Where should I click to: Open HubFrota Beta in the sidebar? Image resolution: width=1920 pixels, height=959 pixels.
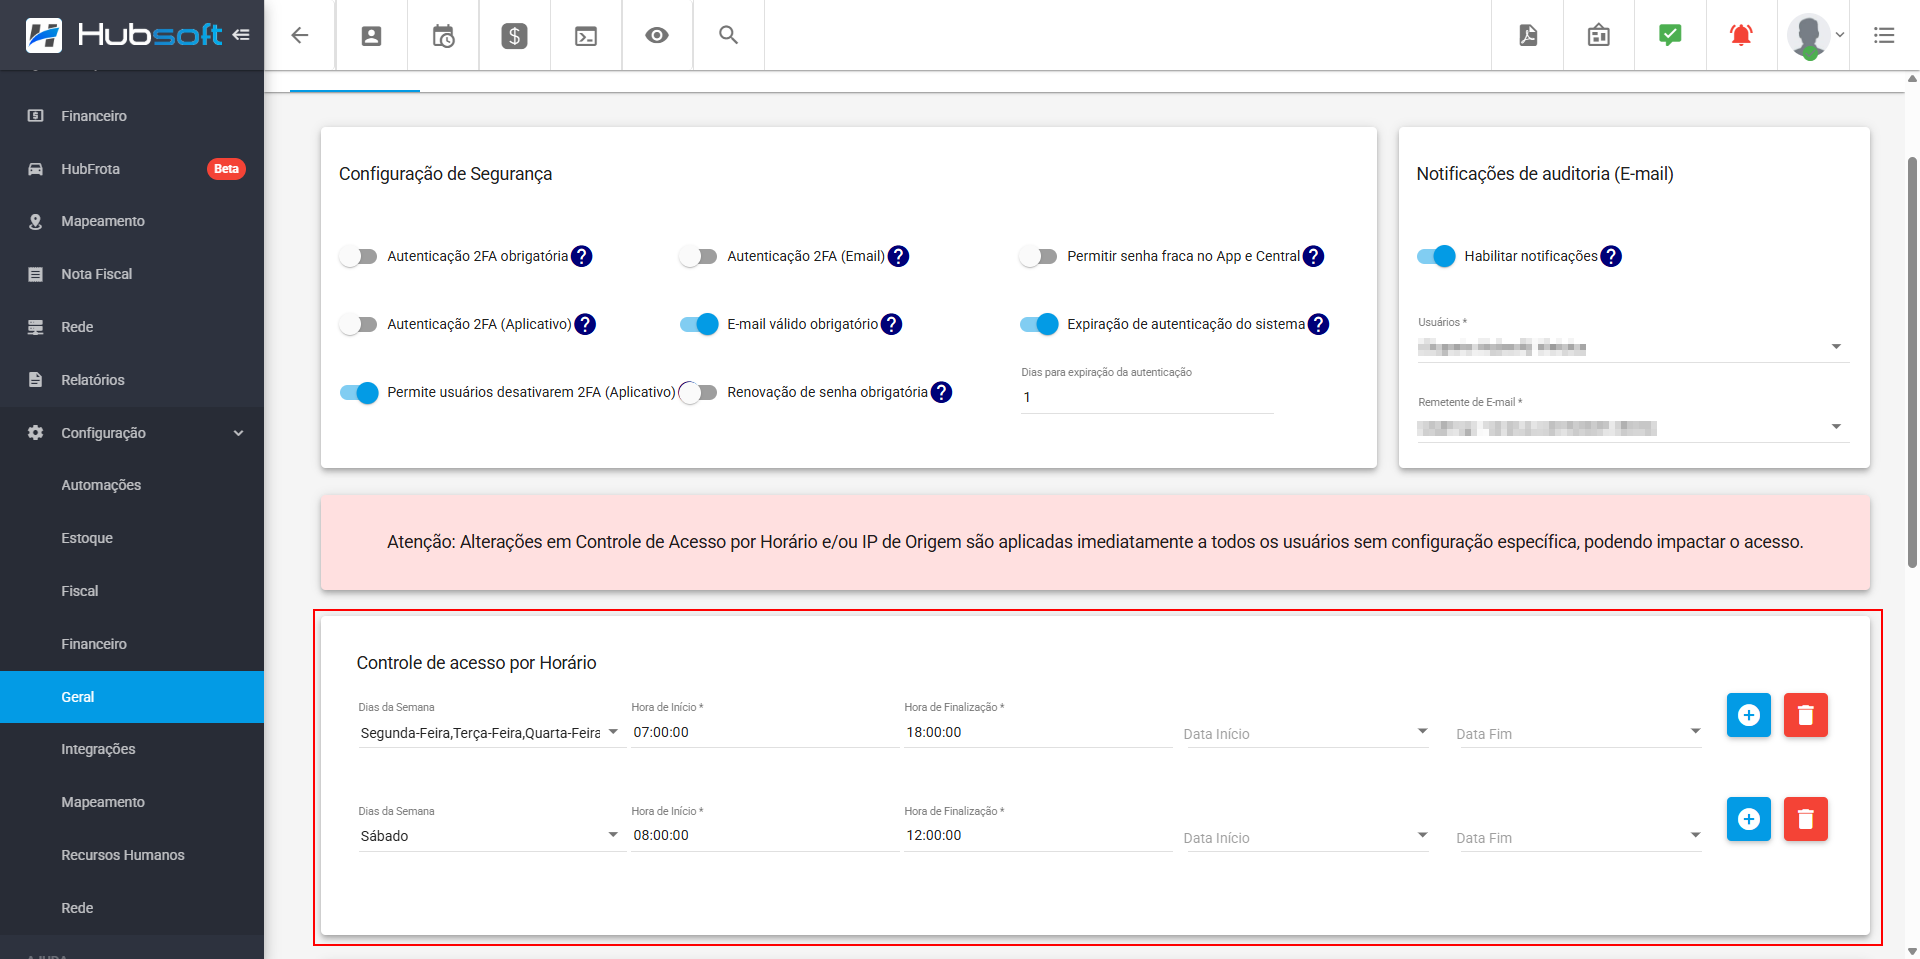tap(91, 169)
